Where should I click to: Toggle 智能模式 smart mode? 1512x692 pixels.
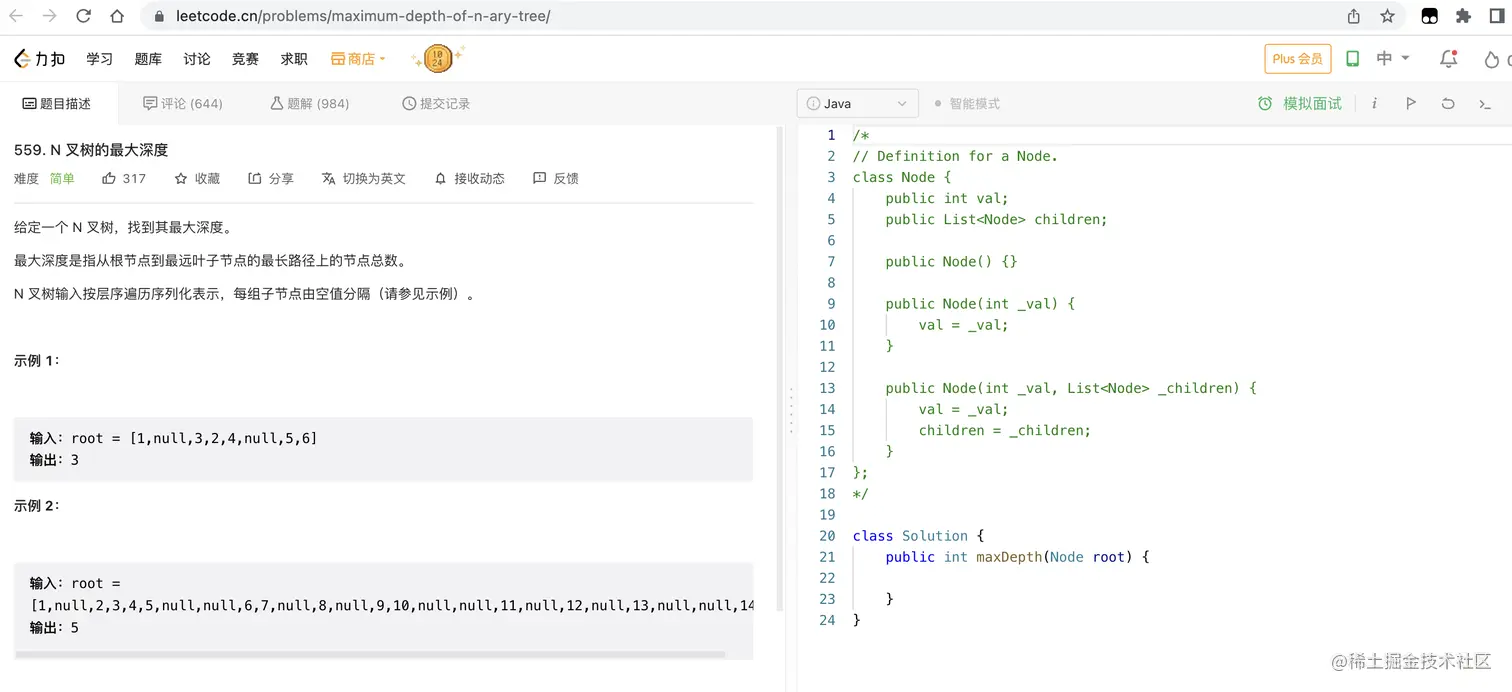click(966, 104)
